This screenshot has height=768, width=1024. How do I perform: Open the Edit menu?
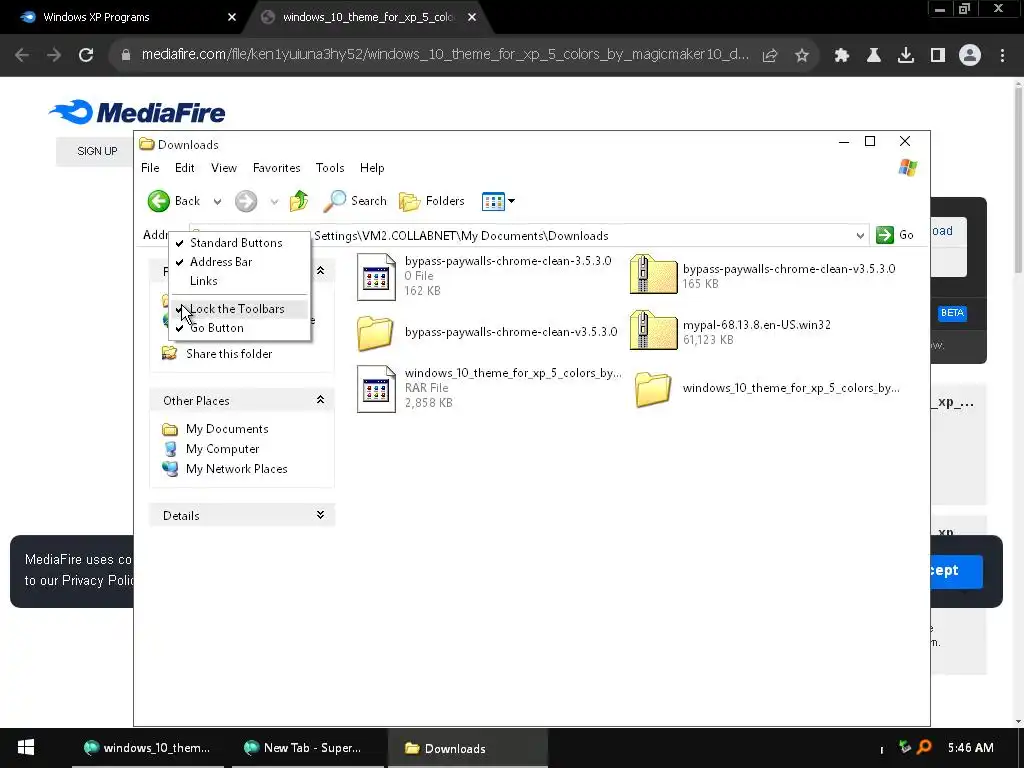tap(185, 168)
